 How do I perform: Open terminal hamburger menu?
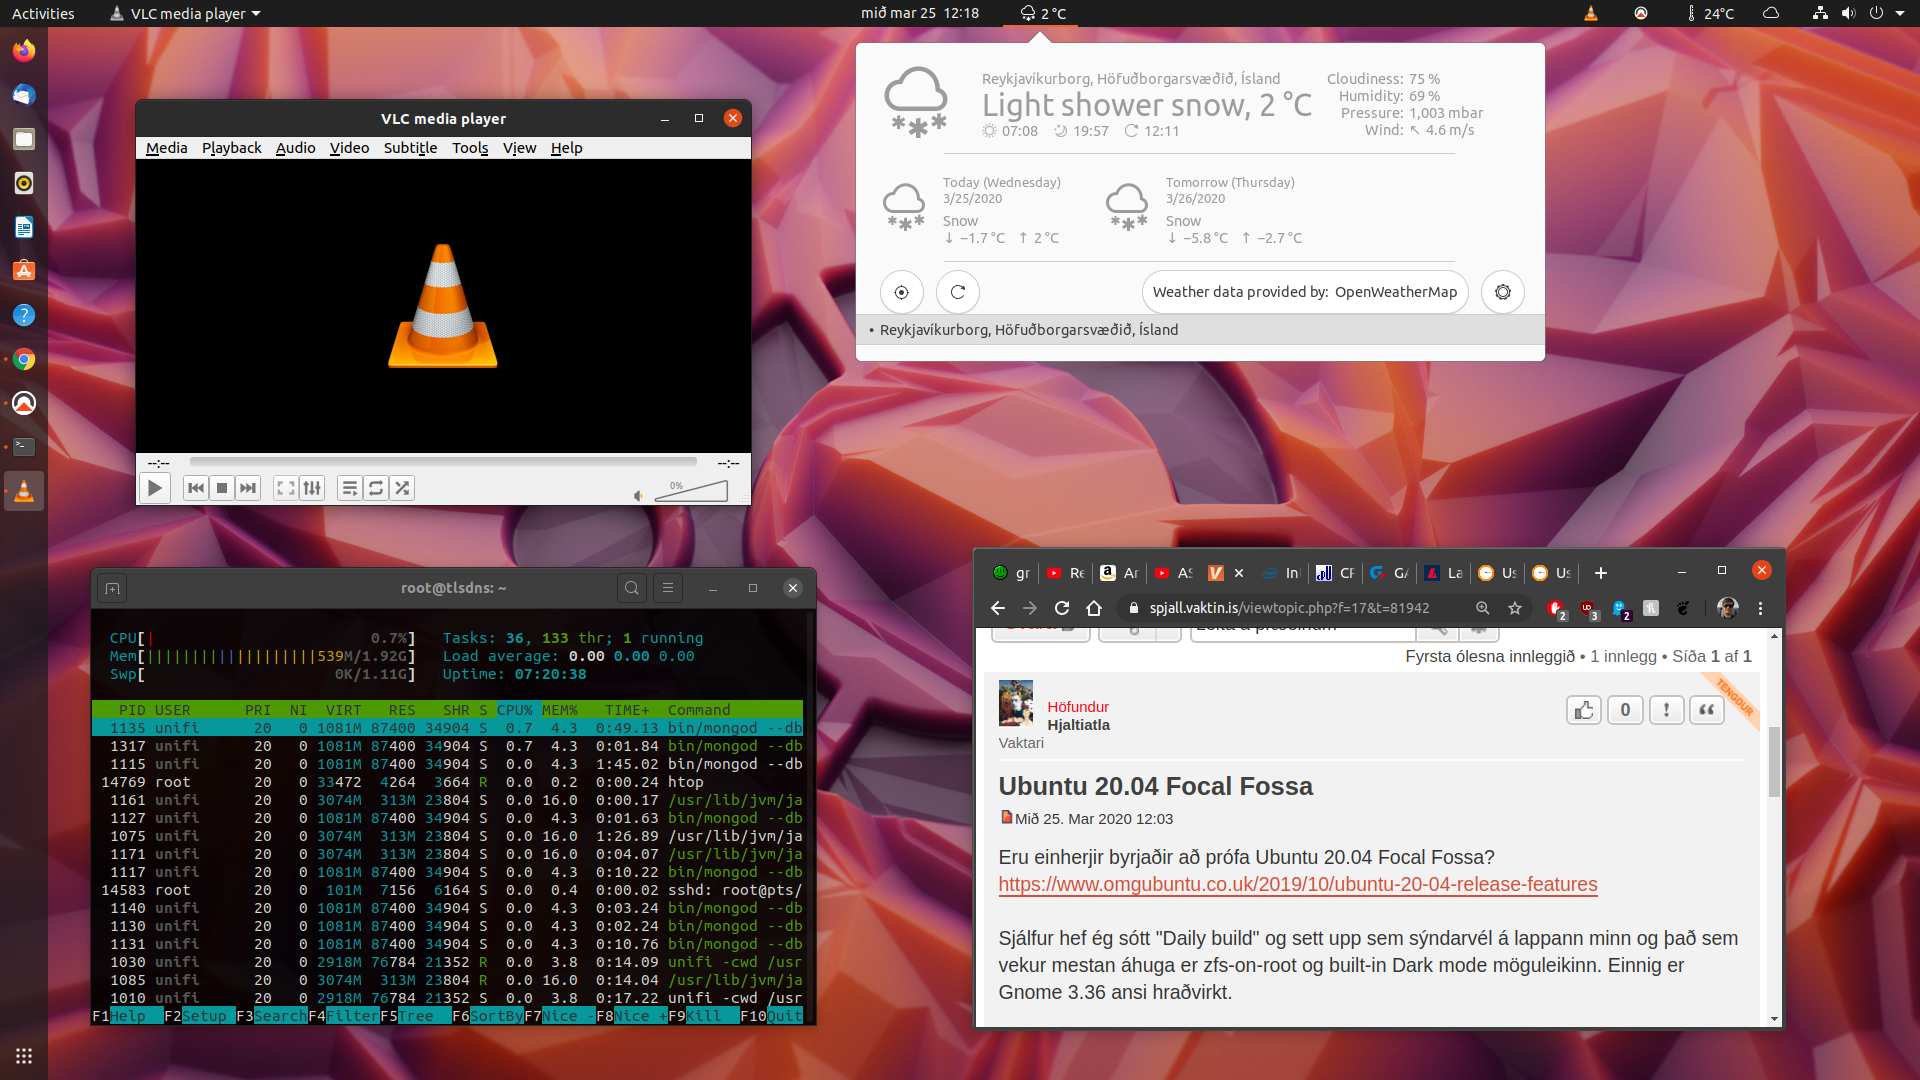tap(668, 588)
